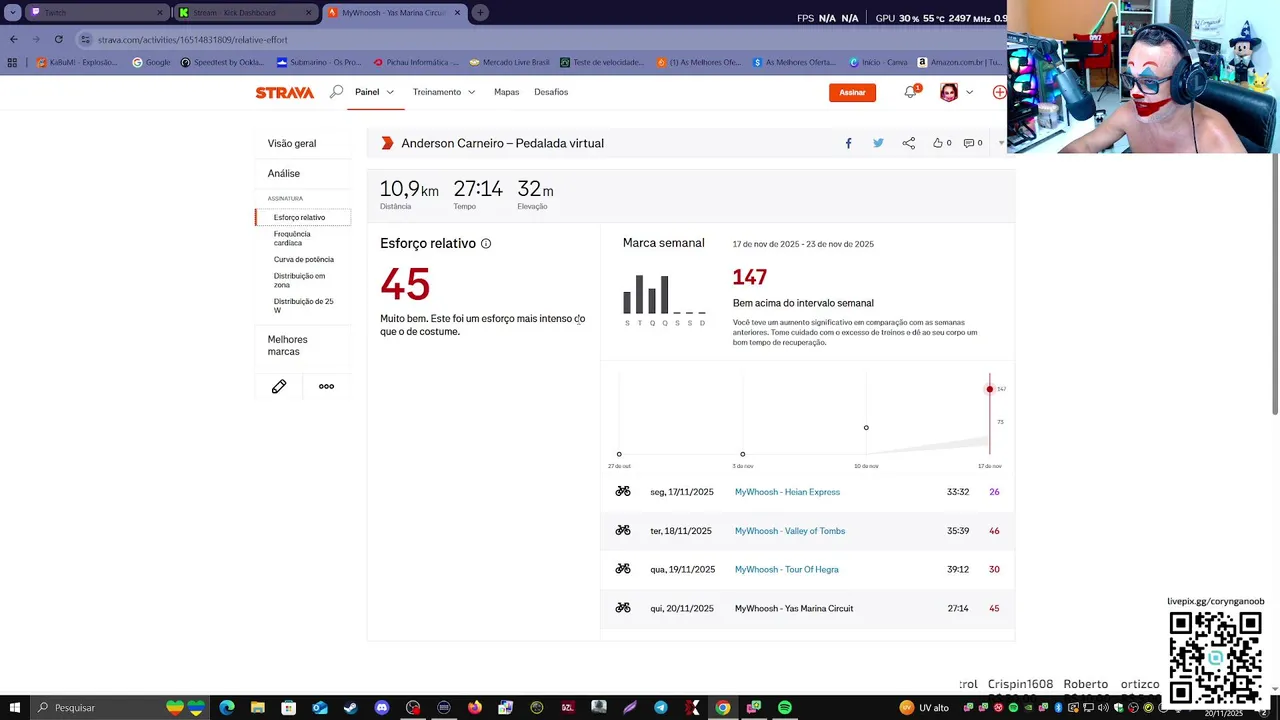The image size is (1280, 720).
Task: Click the weekly bar chart under Marca semanal
Action: click(665, 300)
